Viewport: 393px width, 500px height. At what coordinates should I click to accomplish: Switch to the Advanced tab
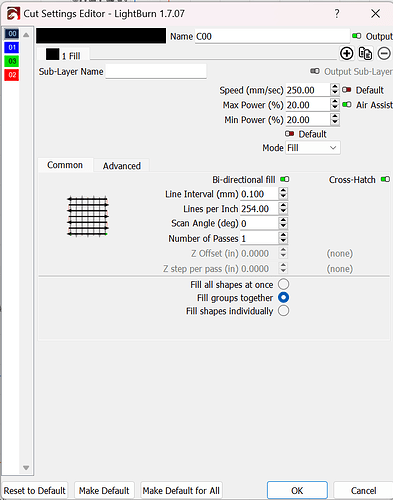click(x=121, y=166)
